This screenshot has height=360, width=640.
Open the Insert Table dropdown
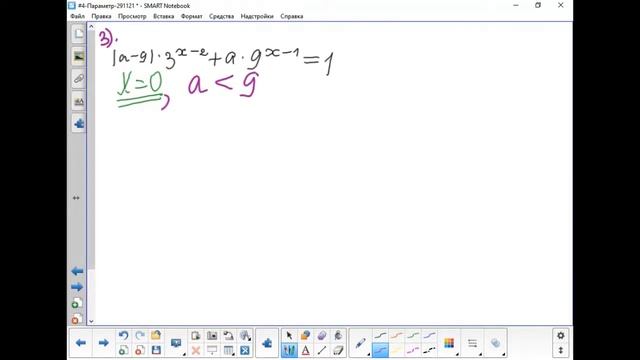pyautogui.click(x=229, y=350)
